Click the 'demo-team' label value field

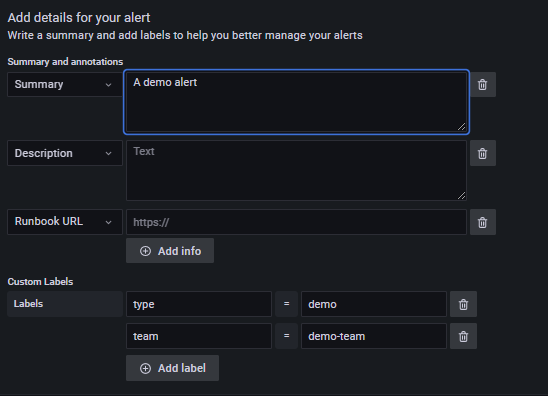click(x=374, y=336)
